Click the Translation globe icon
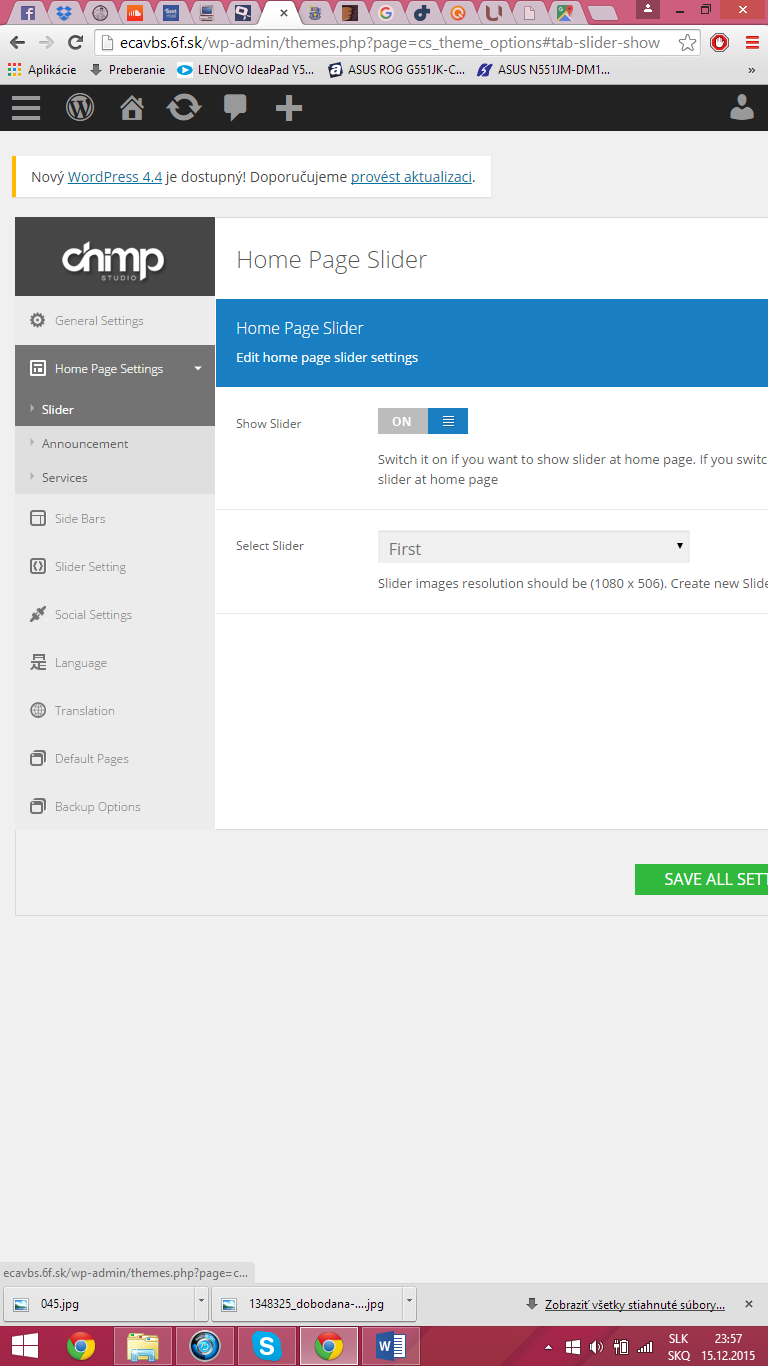Image resolution: width=768 pixels, height=1366 pixels. click(x=38, y=710)
